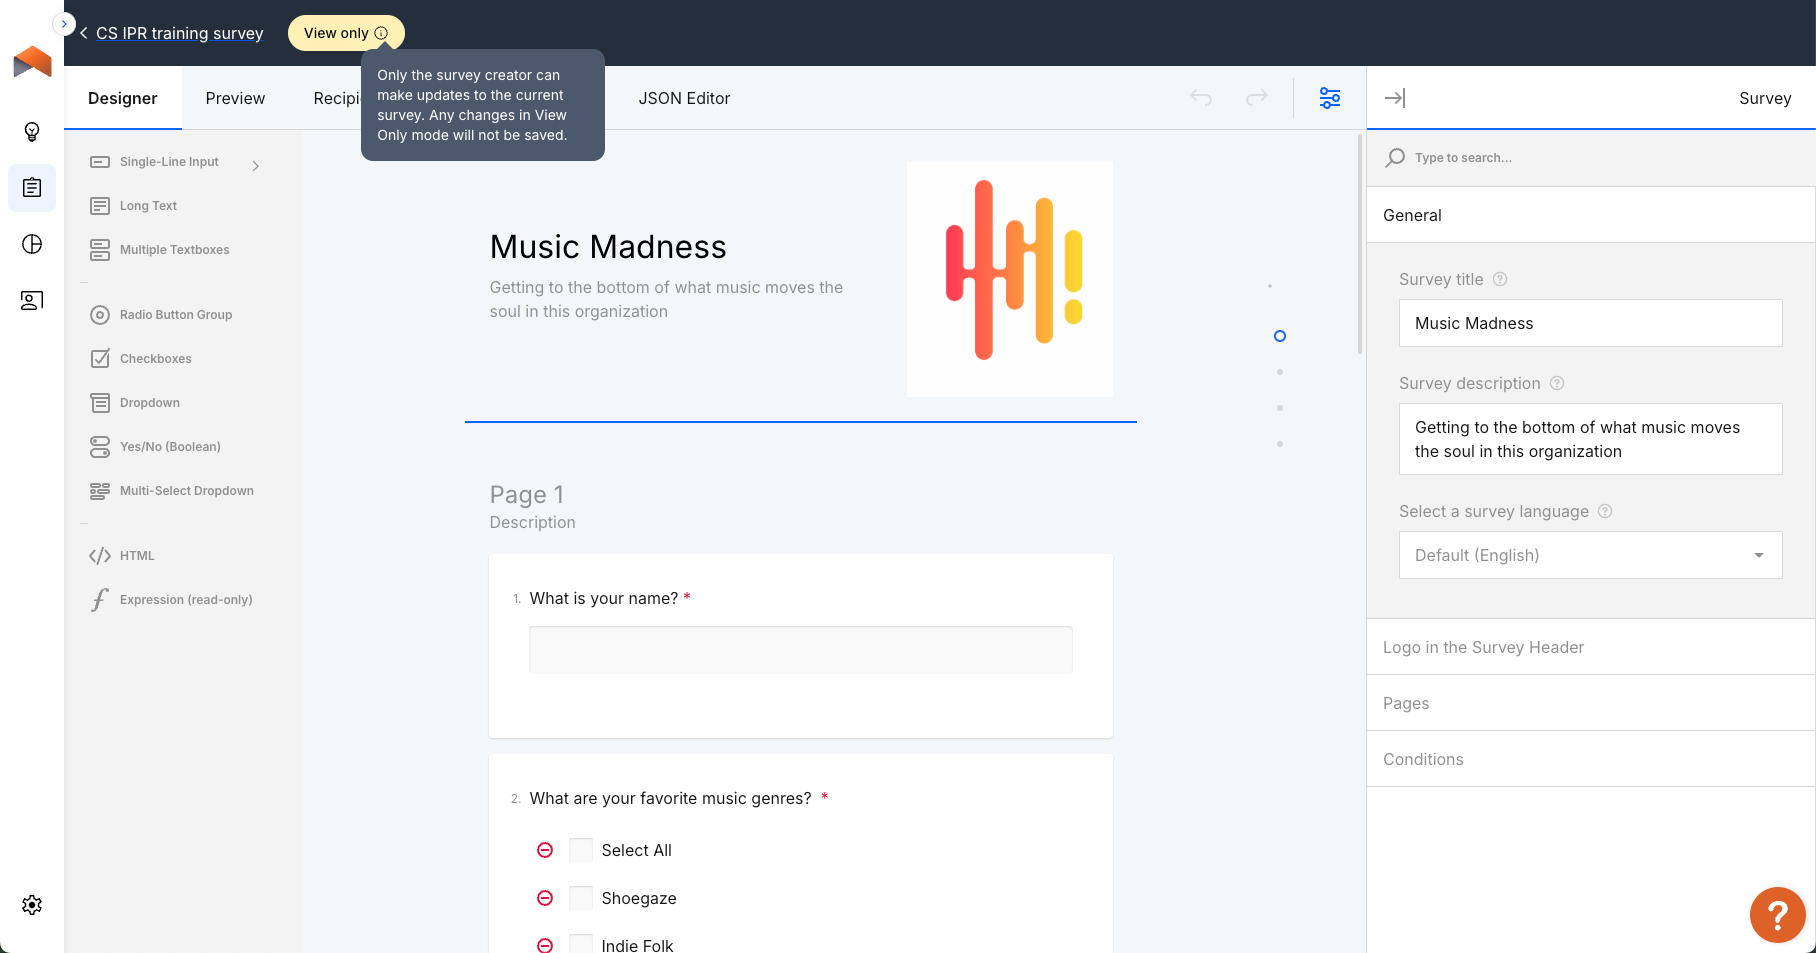Viewport: 1816px width, 953px height.
Task: Select the Expression (read-only) toolbox item
Action: [171, 600]
